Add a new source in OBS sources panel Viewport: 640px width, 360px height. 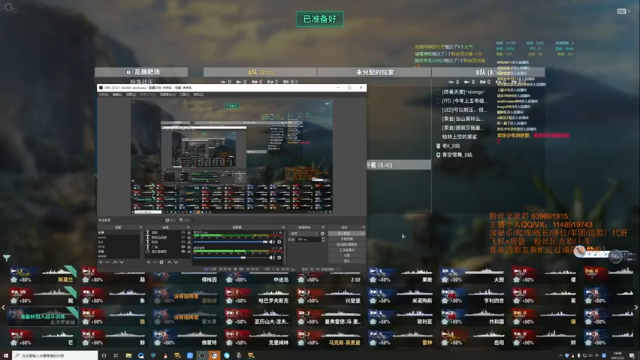(x=148, y=262)
